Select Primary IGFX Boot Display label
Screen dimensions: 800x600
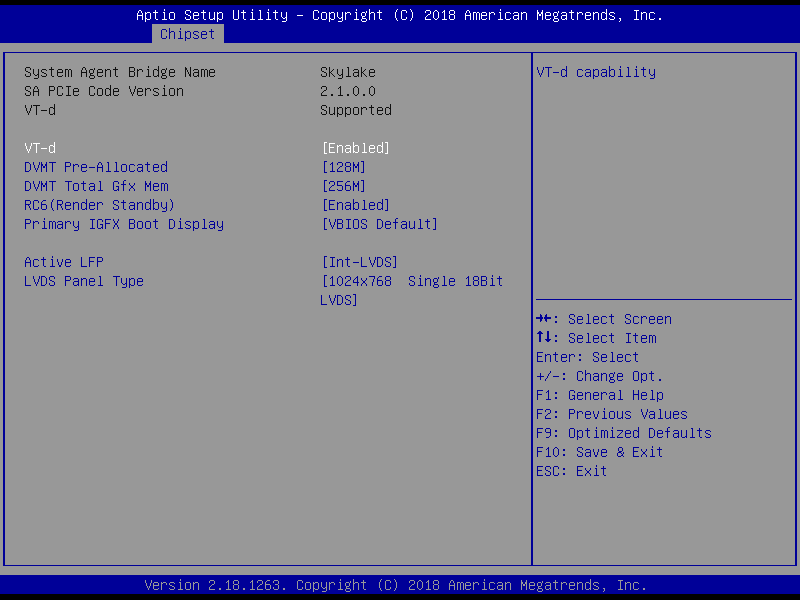[124, 224]
